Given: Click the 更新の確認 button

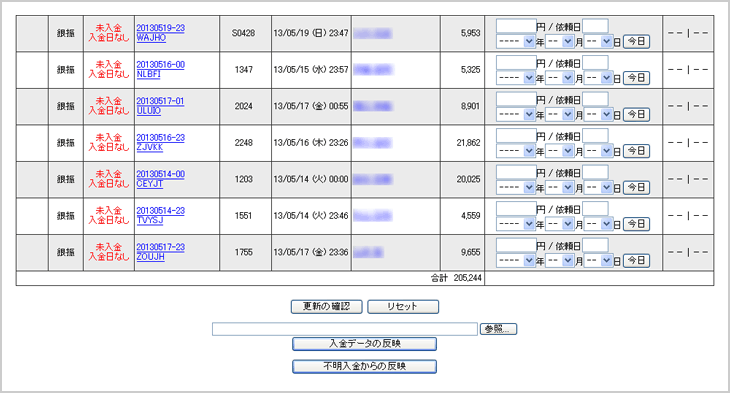Looking at the screenshot, I should [327, 306].
